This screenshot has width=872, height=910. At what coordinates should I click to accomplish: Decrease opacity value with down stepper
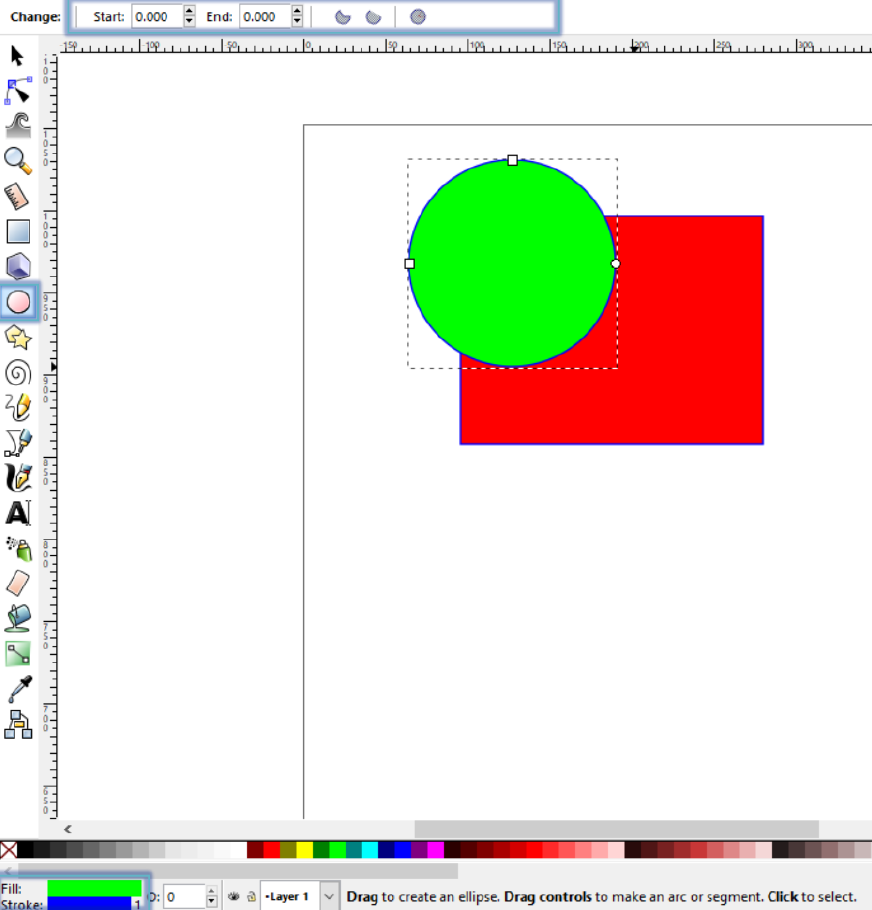211,902
